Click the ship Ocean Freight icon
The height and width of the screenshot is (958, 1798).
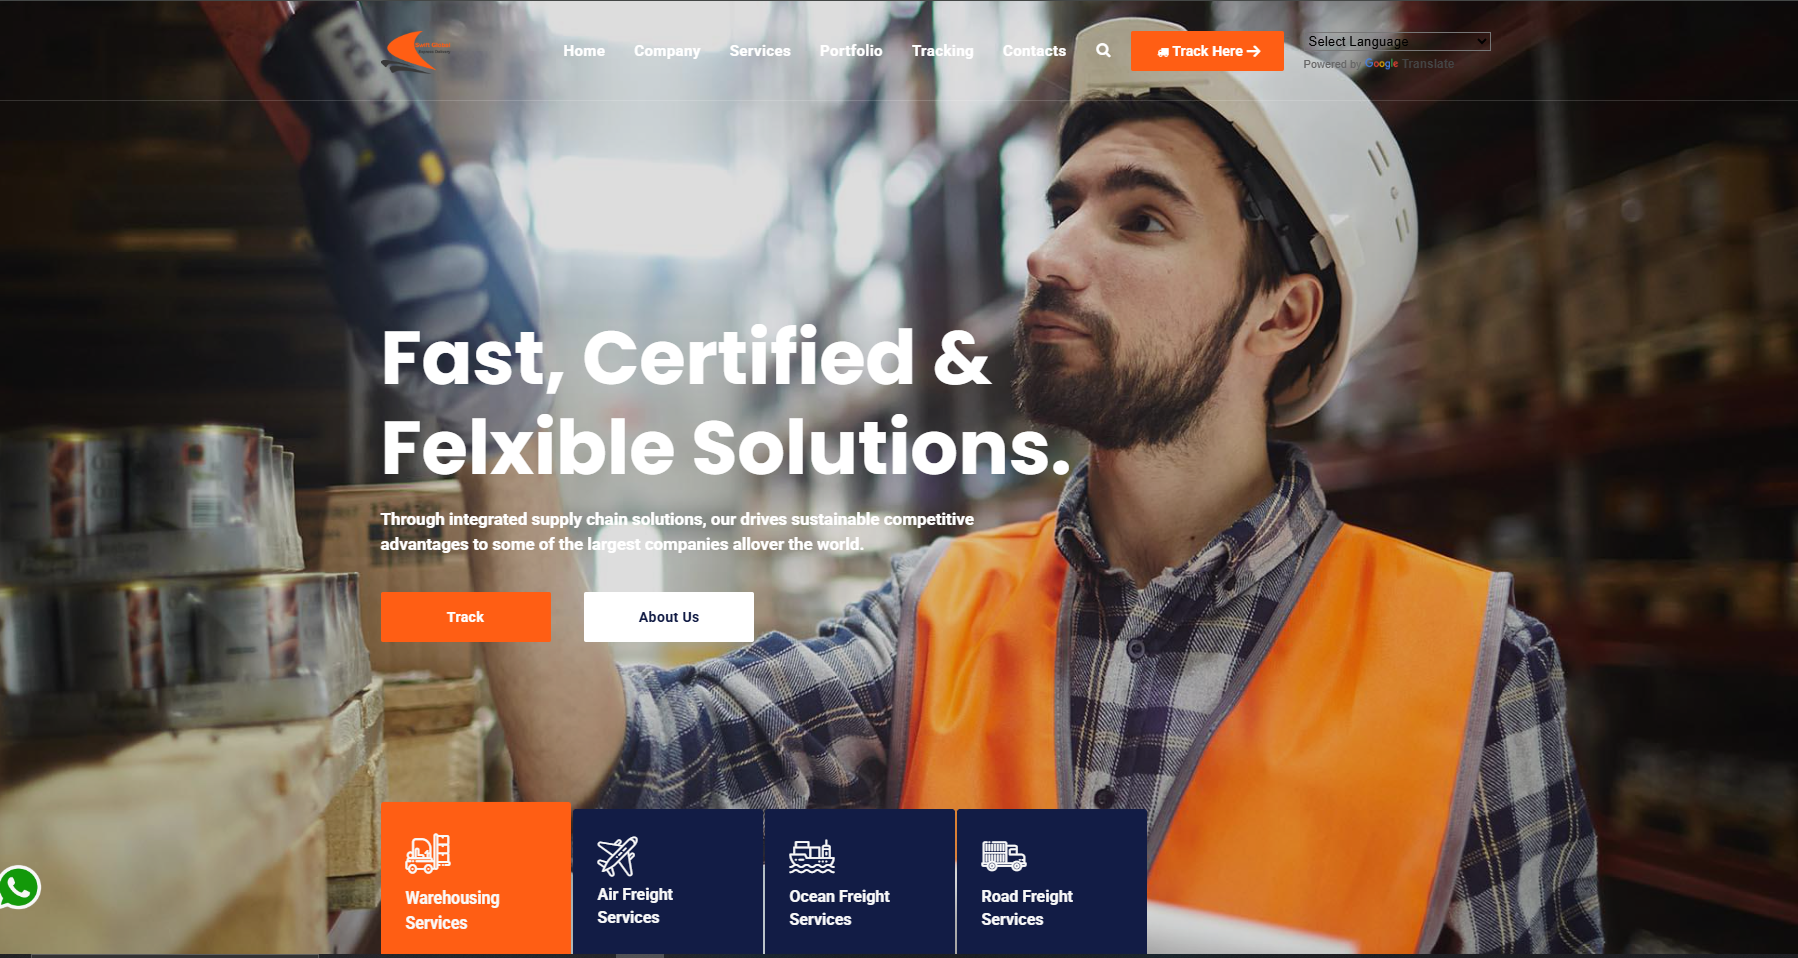tap(811, 856)
